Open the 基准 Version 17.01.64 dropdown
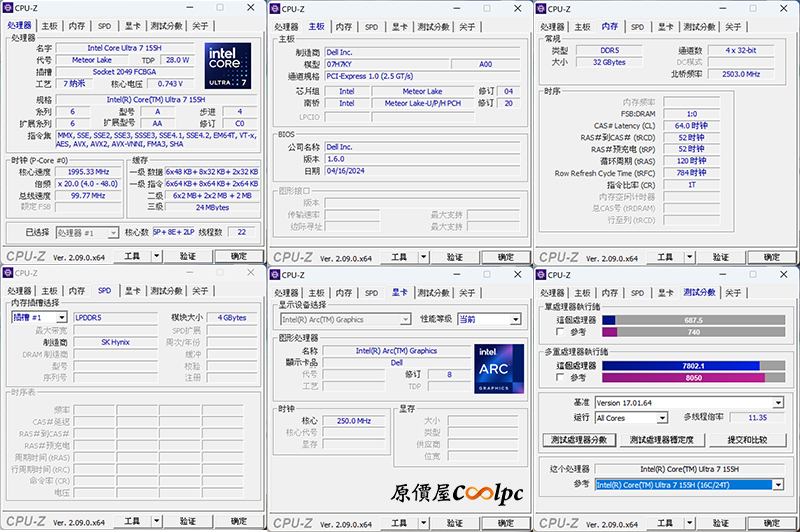The height and width of the screenshot is (532, 800). [689, 402]
